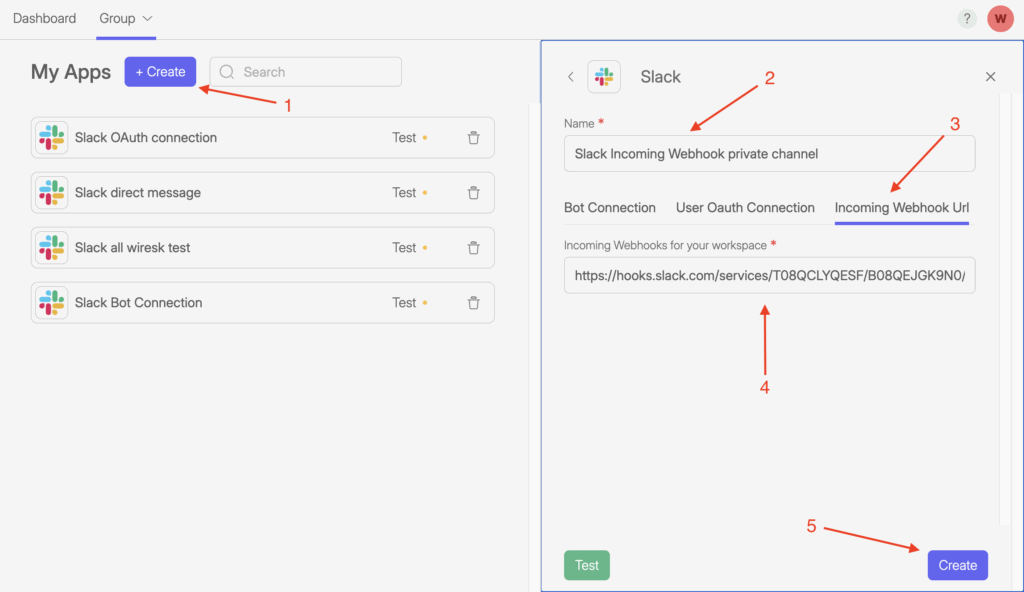1024x592 pixels.
Task: Click trash icon for Slack all wiresk test
Action: point(474,248)
